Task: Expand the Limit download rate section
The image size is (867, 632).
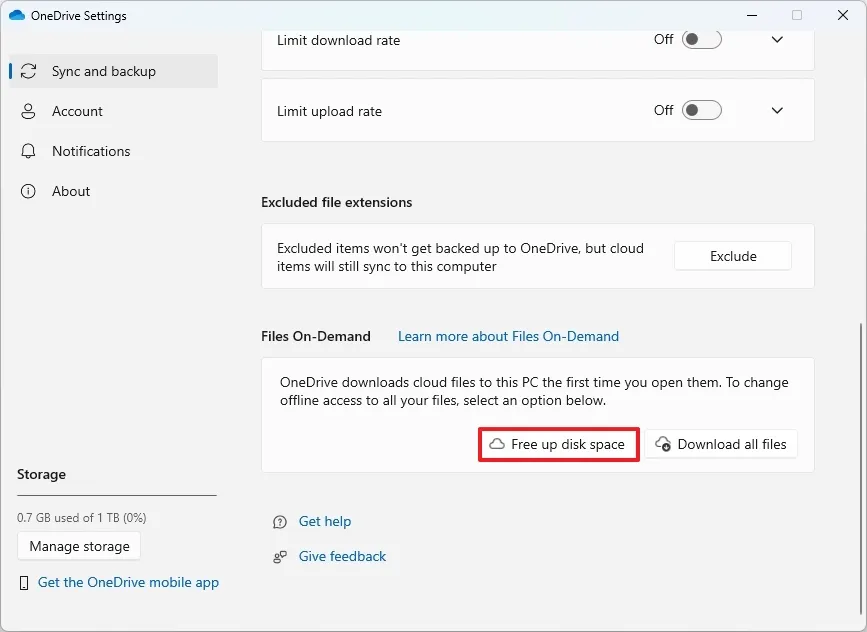Action: 777,39
